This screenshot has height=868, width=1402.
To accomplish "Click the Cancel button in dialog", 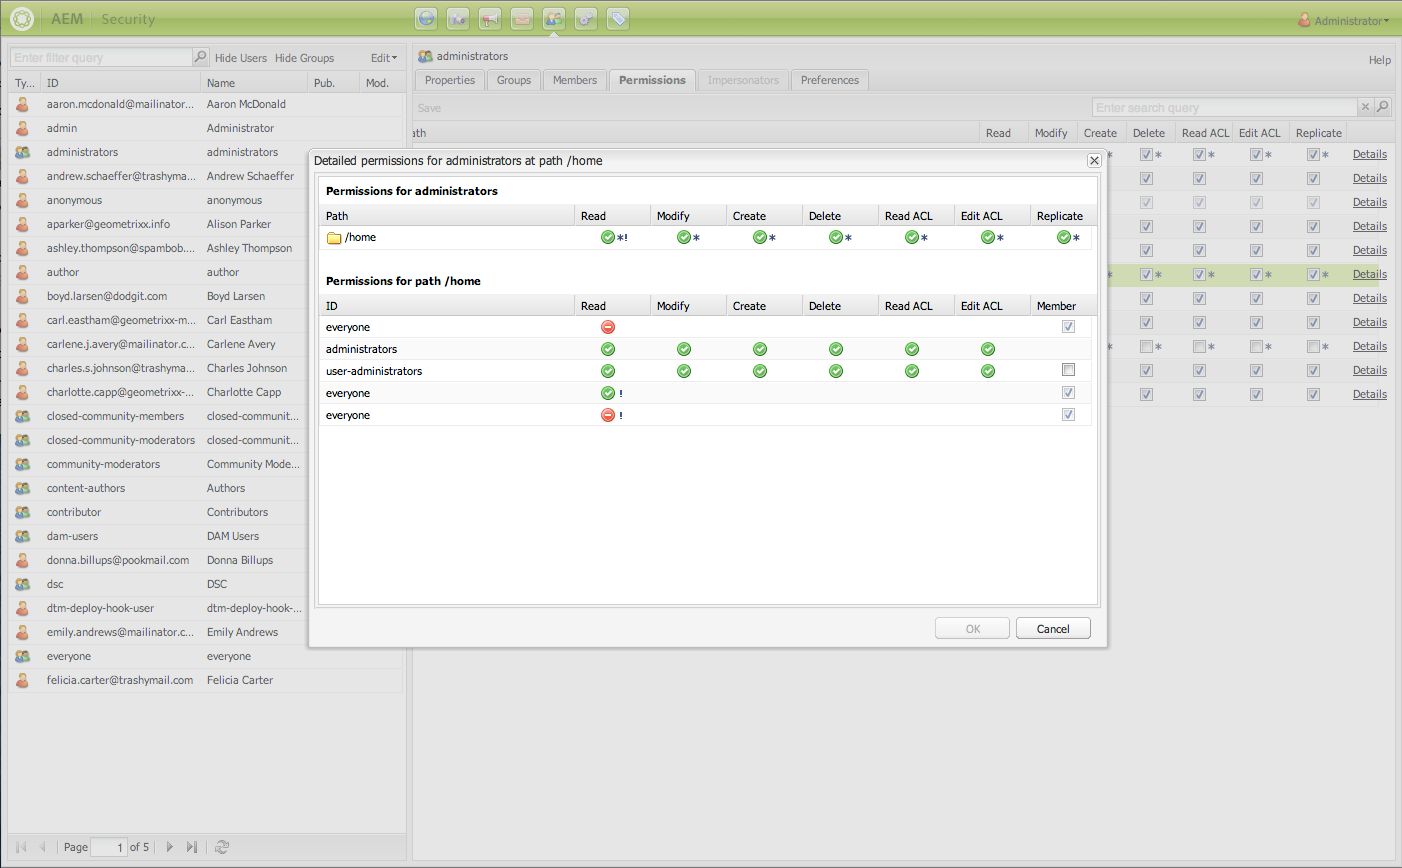I will [x=1053, y=629].
